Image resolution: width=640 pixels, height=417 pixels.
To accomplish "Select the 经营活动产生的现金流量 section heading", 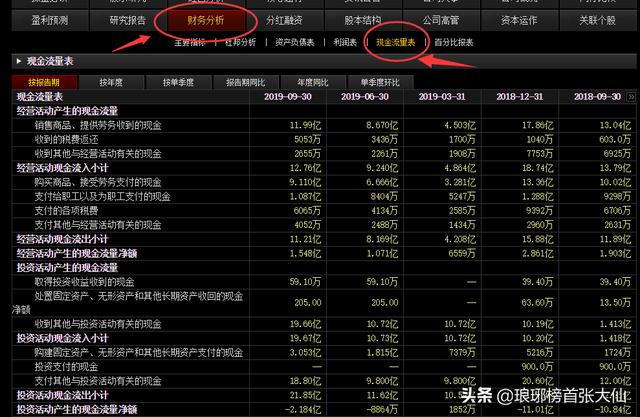I will (67, 111).
